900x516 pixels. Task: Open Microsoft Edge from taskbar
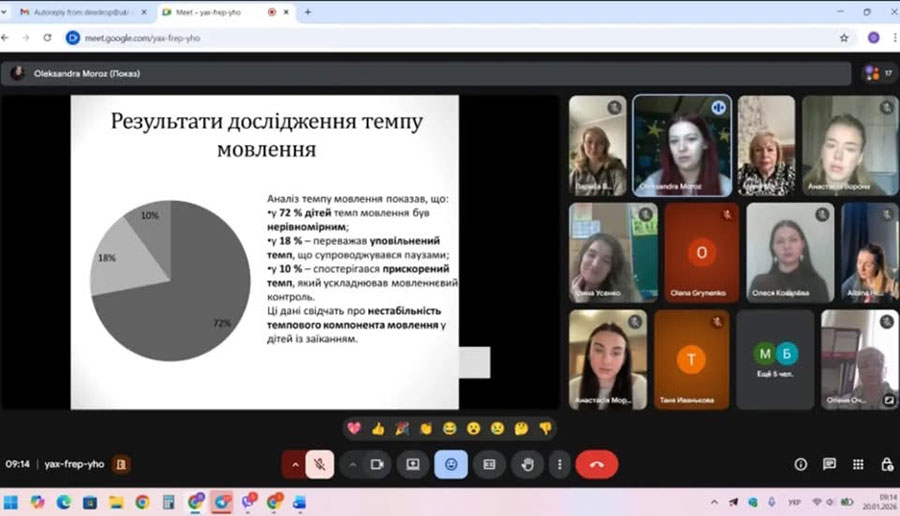[63, 503]
